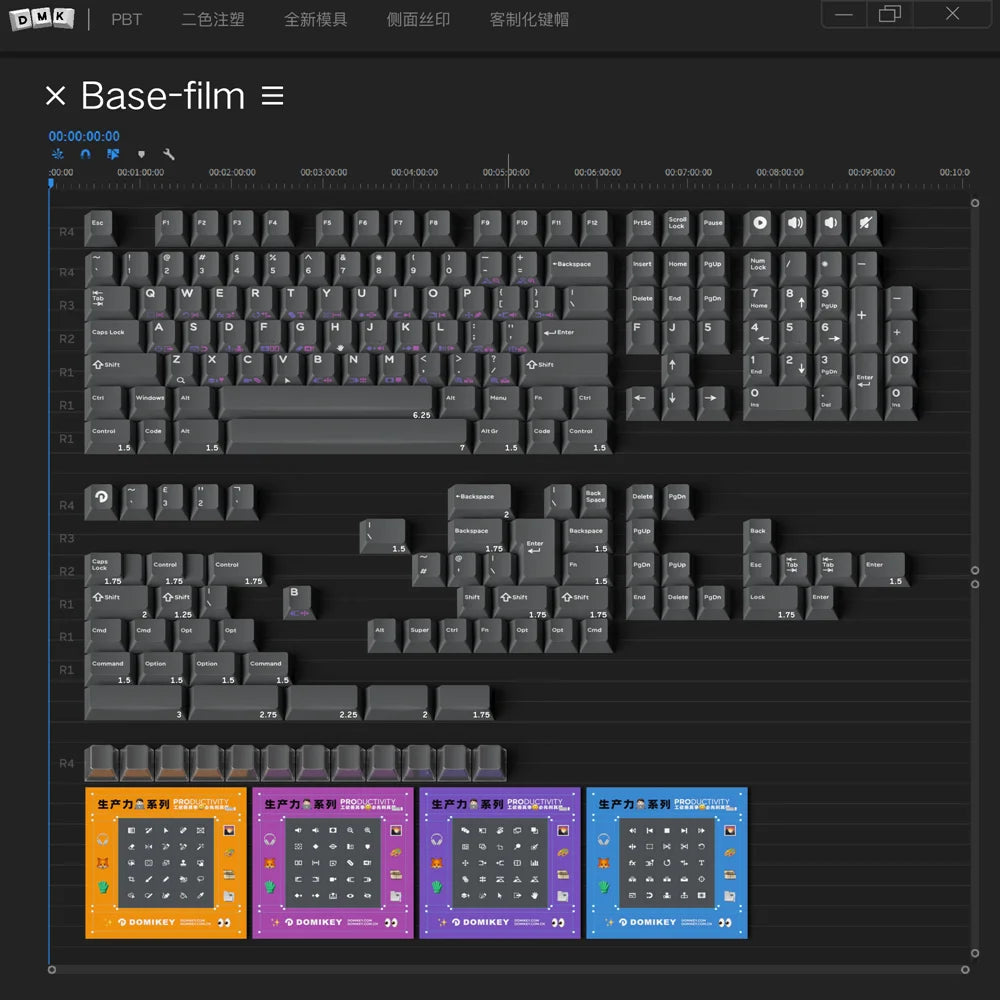
Task: Close the Base-film sequence tab
Action: 56,96
